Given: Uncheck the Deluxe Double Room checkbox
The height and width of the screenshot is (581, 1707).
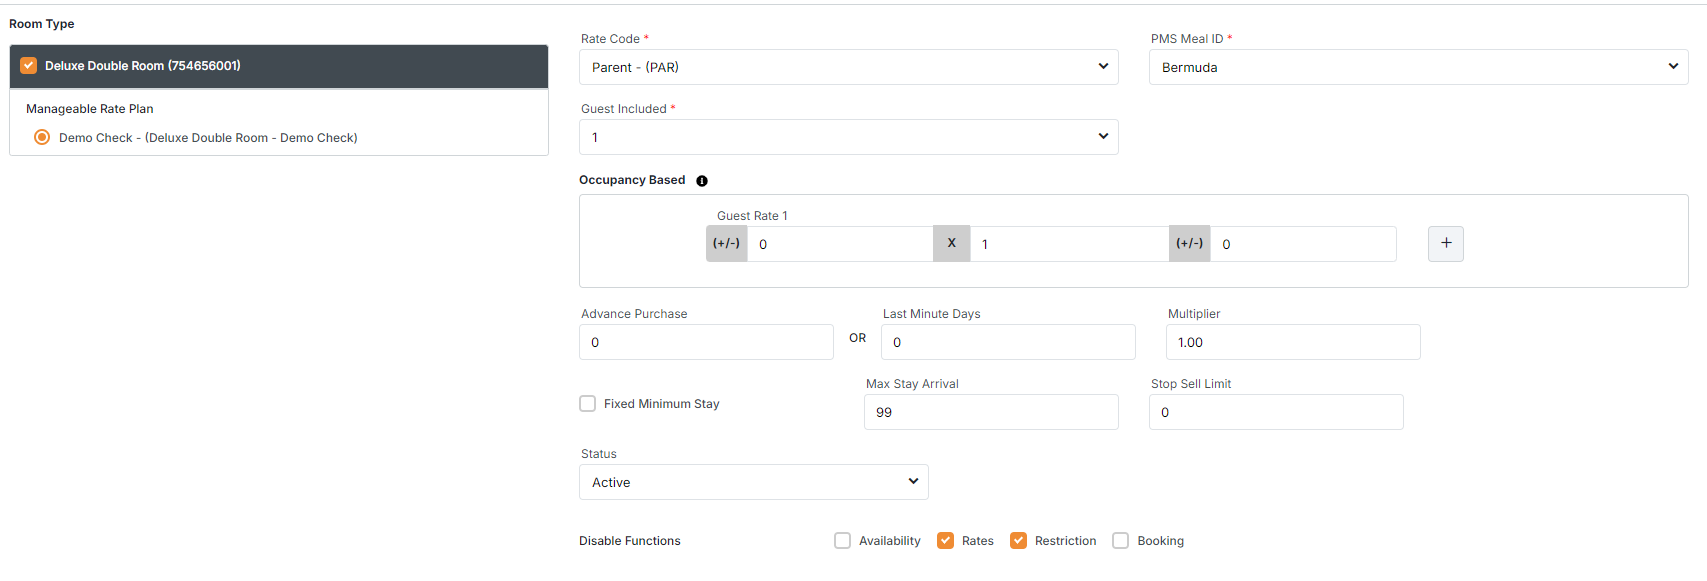Looking at the screenshot, I should click(x=29, y=66).
